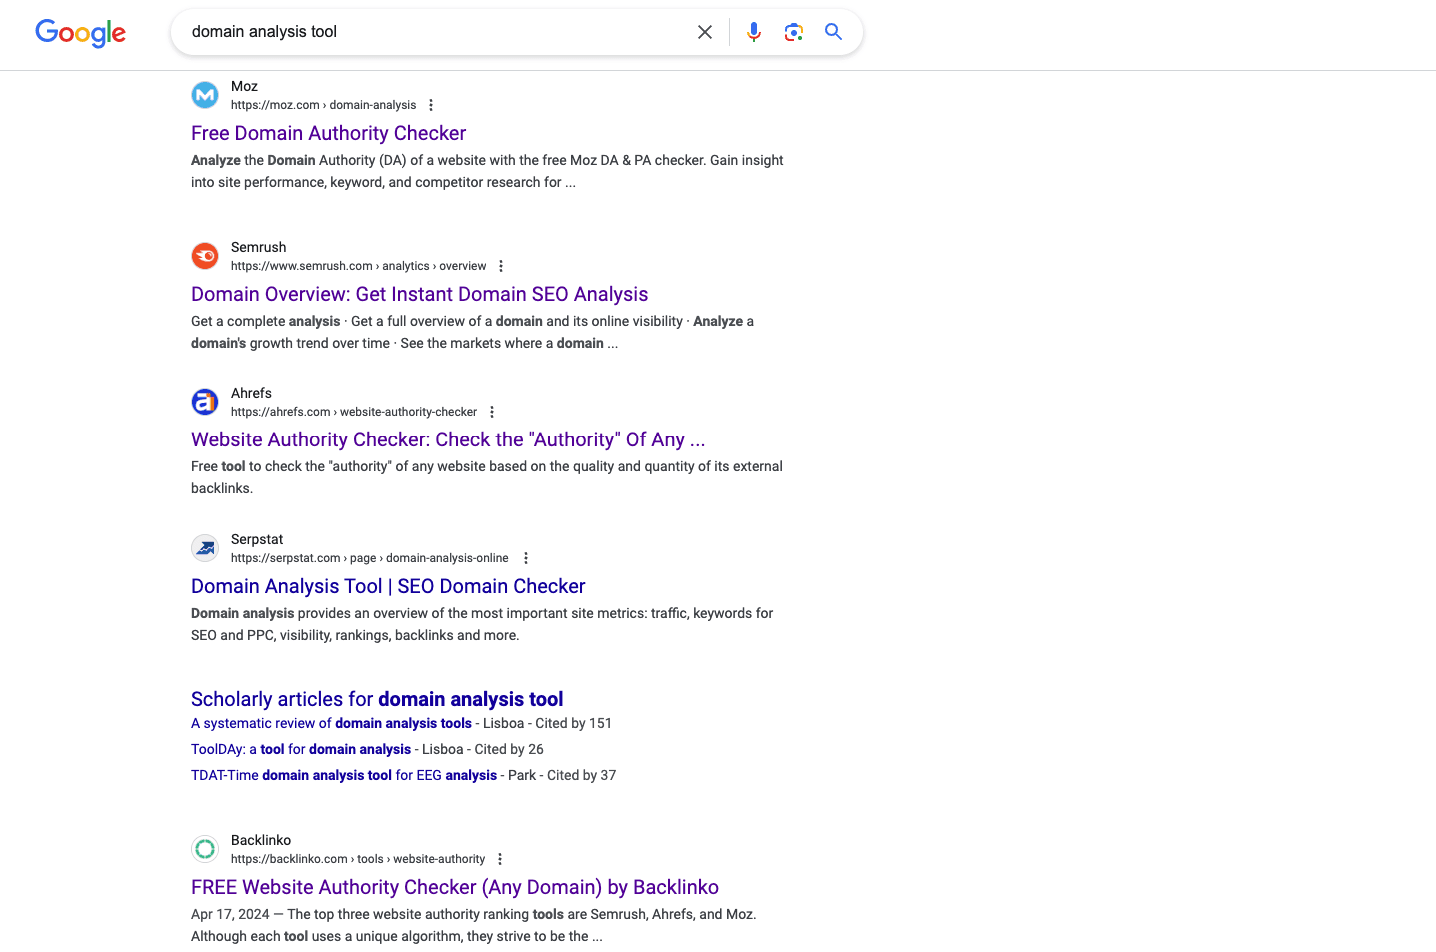The width and height of the screenshot is (1436, 952).
Task: Click the Moz favicon
Action: [205, 95]
